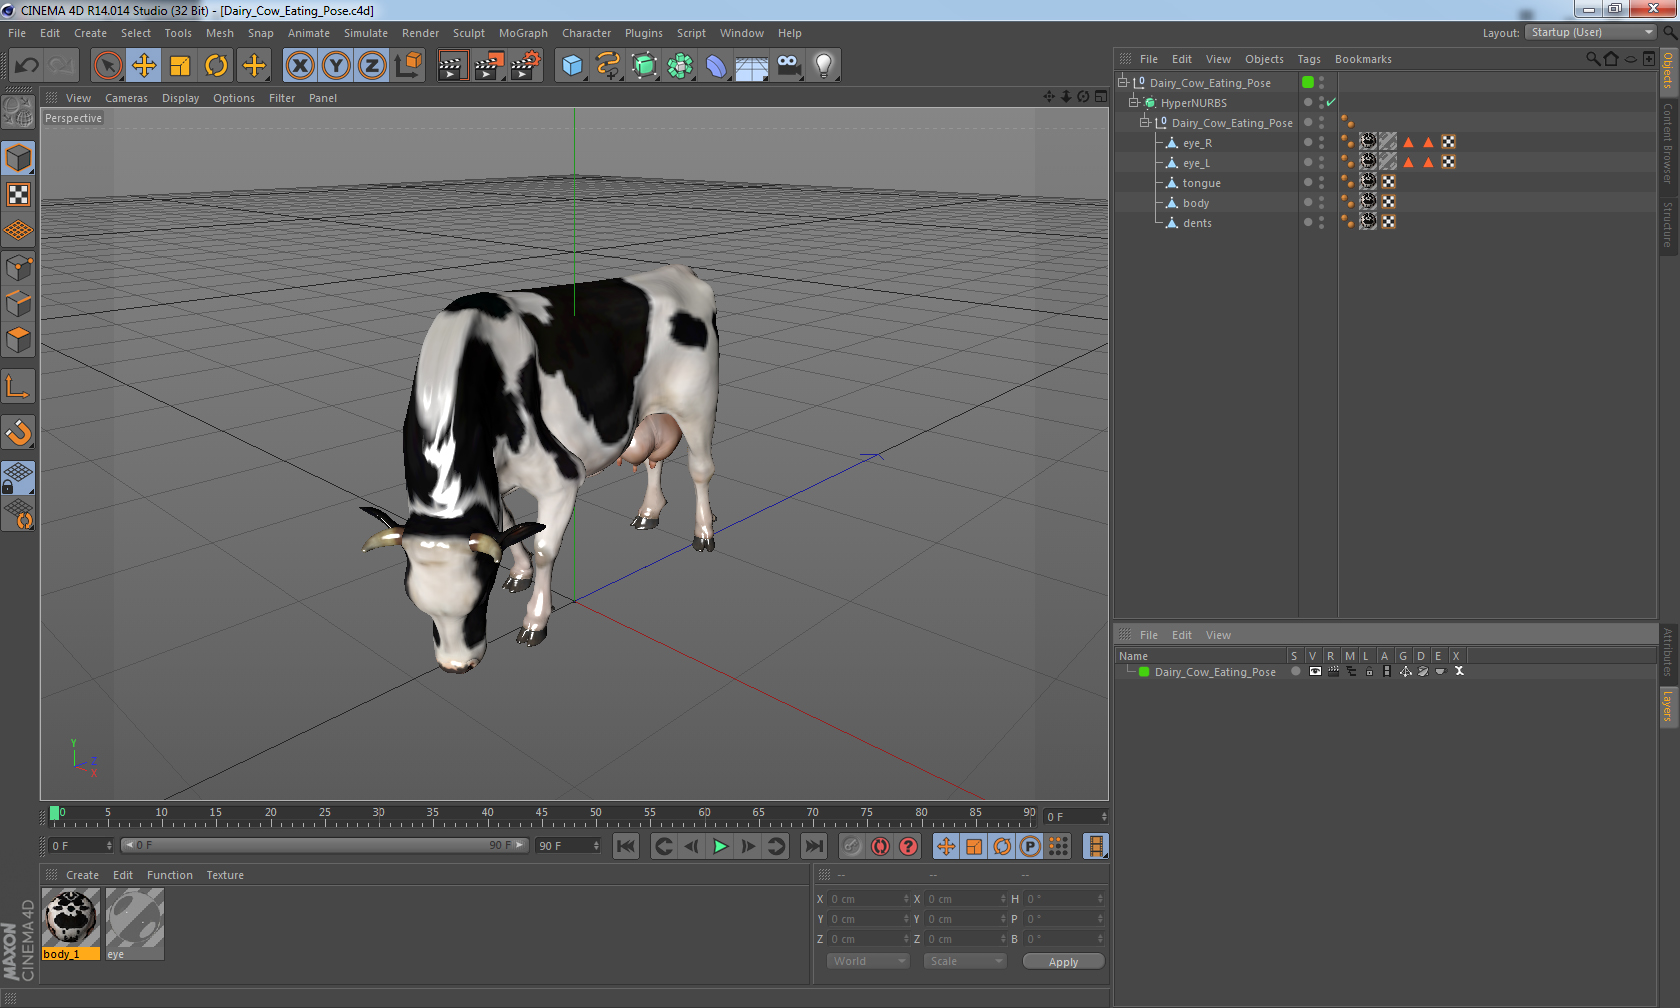Toggle HyperNURBS enabled checkmark

(1331, 102)
